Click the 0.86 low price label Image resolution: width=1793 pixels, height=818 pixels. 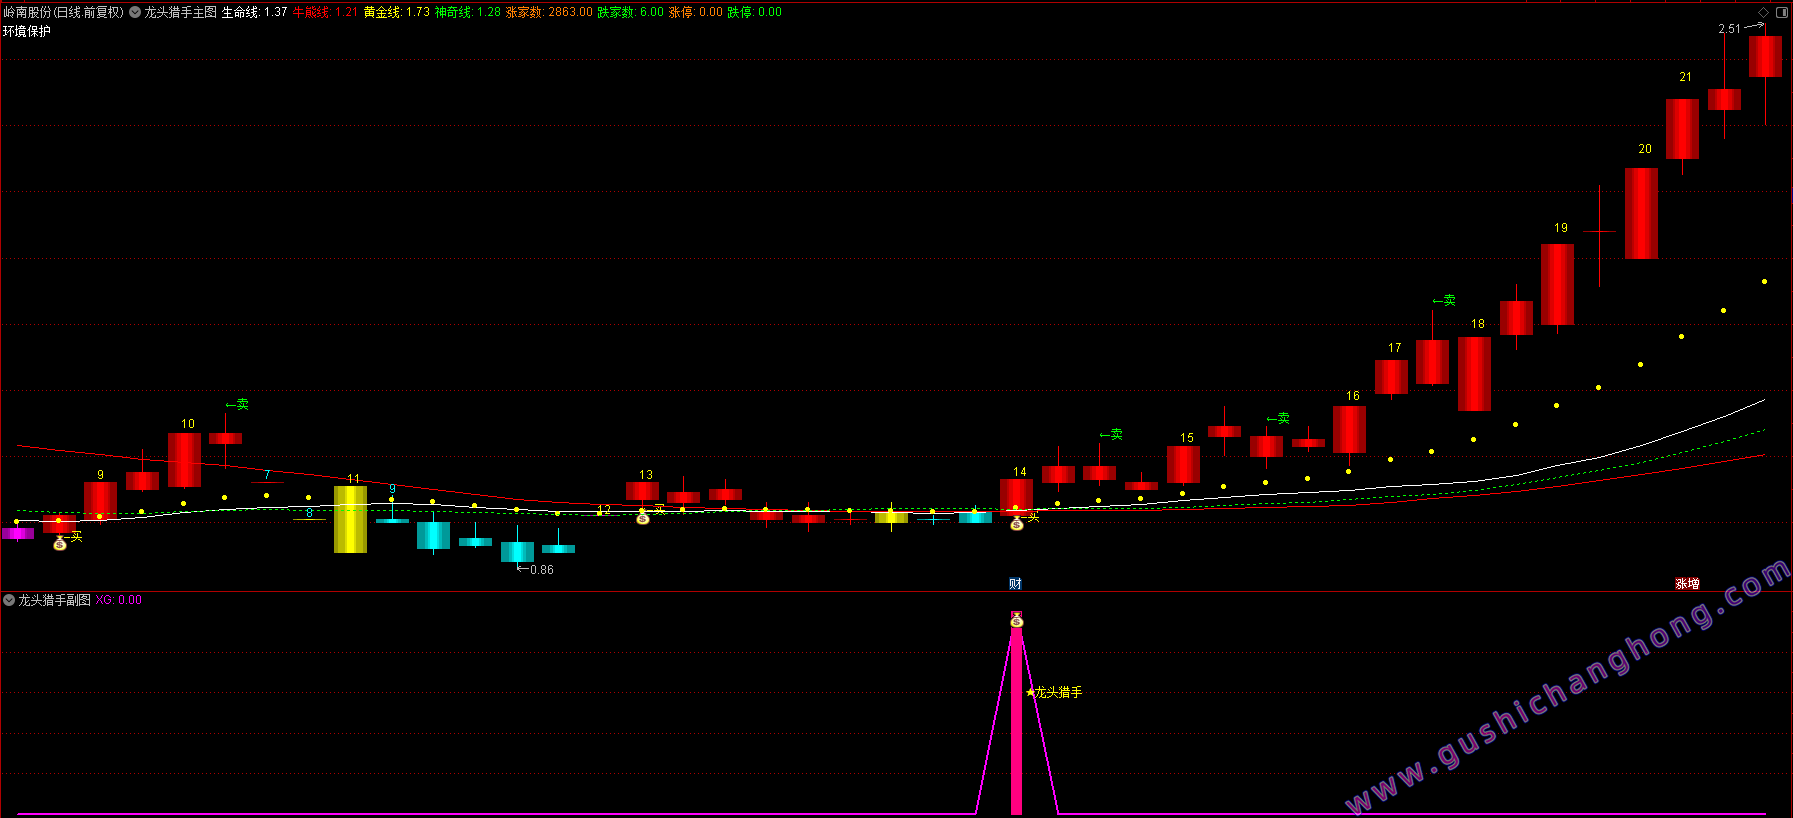point(541,570)
